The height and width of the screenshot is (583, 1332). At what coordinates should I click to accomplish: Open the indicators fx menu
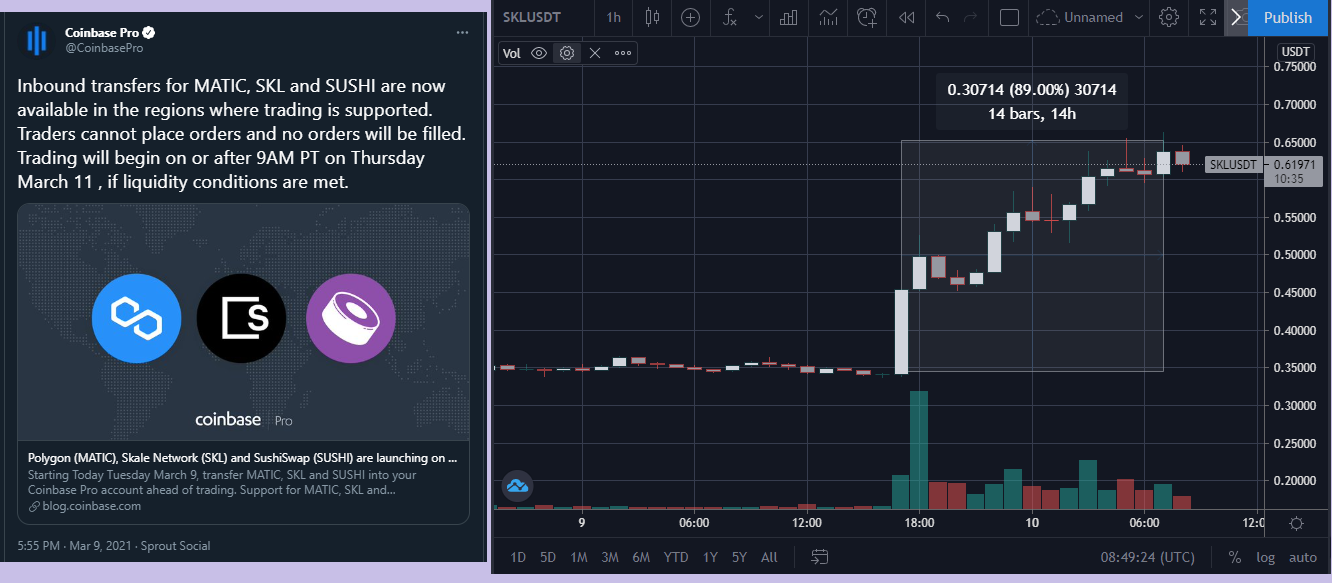(731, 17)
